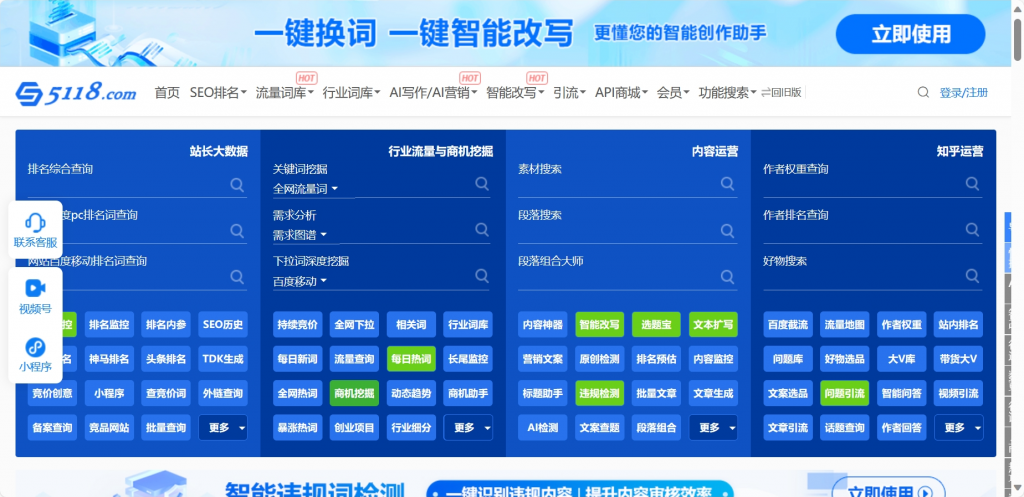The width and height of the screenshot is (1024, 497).
Task: Click search icon beside 排名综合查询
Action: pos(237,185)
